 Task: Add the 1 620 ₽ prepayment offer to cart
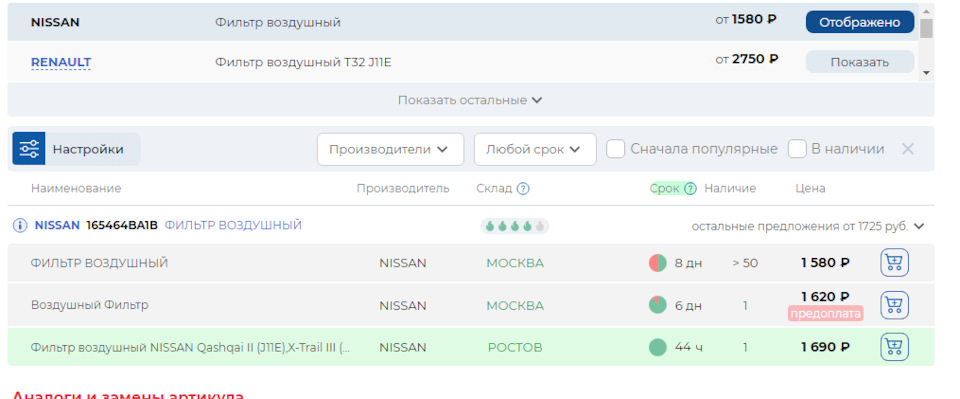894,305
